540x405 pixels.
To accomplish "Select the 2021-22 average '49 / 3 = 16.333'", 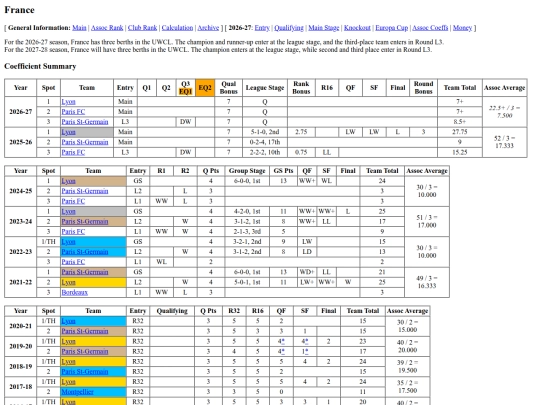I will click(x=427, y=282).
